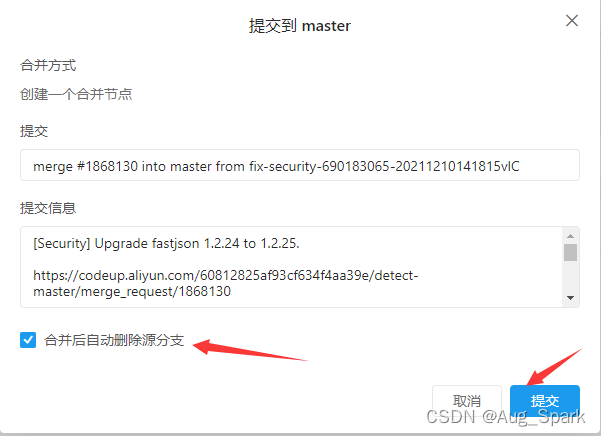This screenshot has width=601, height=436.
Task: Close the 提交到 master dialog
Action: pos(571,21)
